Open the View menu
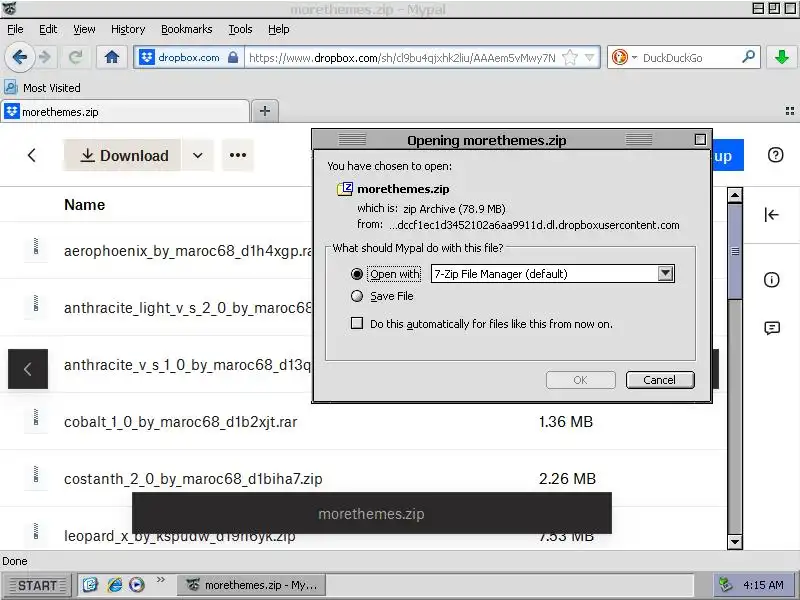Image resolution: width=800 pixels, height=600 pixels. pos(84,30)
